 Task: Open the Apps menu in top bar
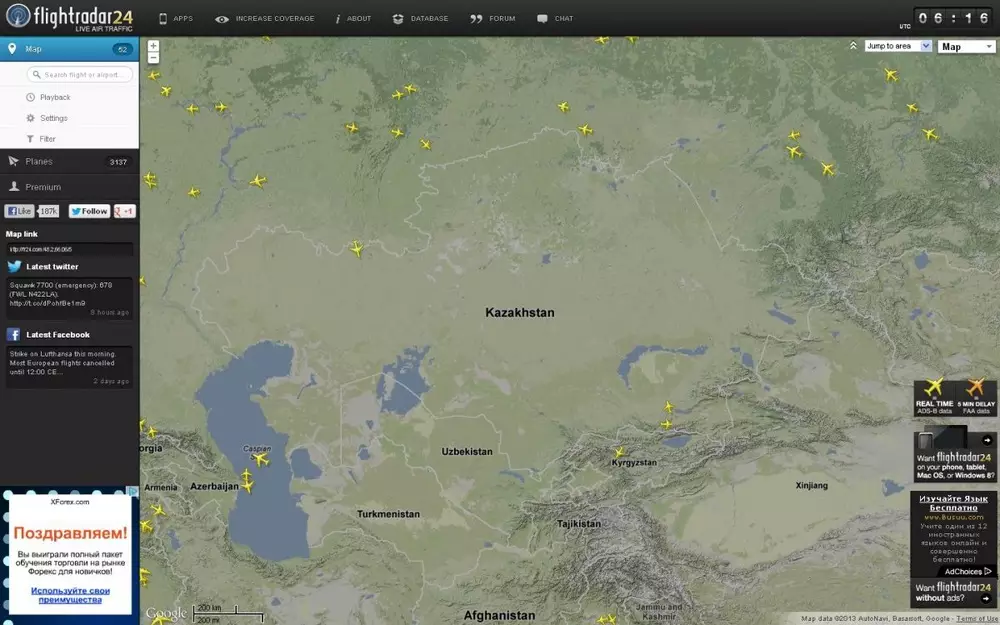click(x=176, y=18)
